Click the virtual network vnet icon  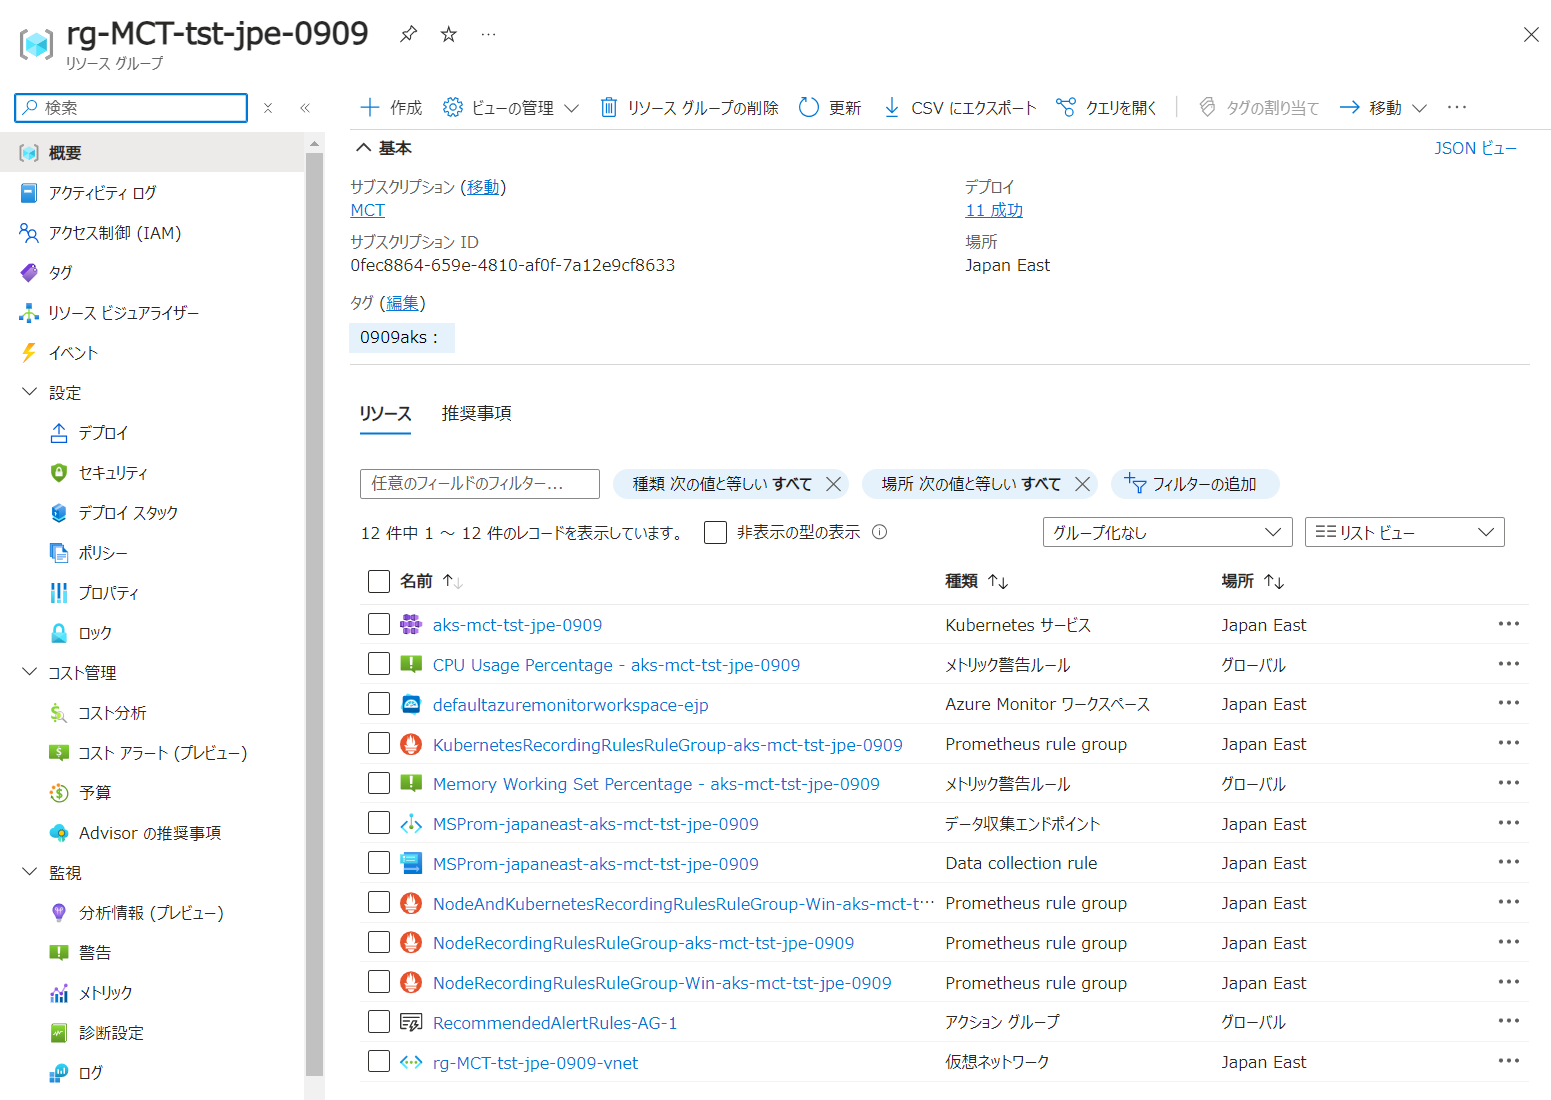(411, 1062)
